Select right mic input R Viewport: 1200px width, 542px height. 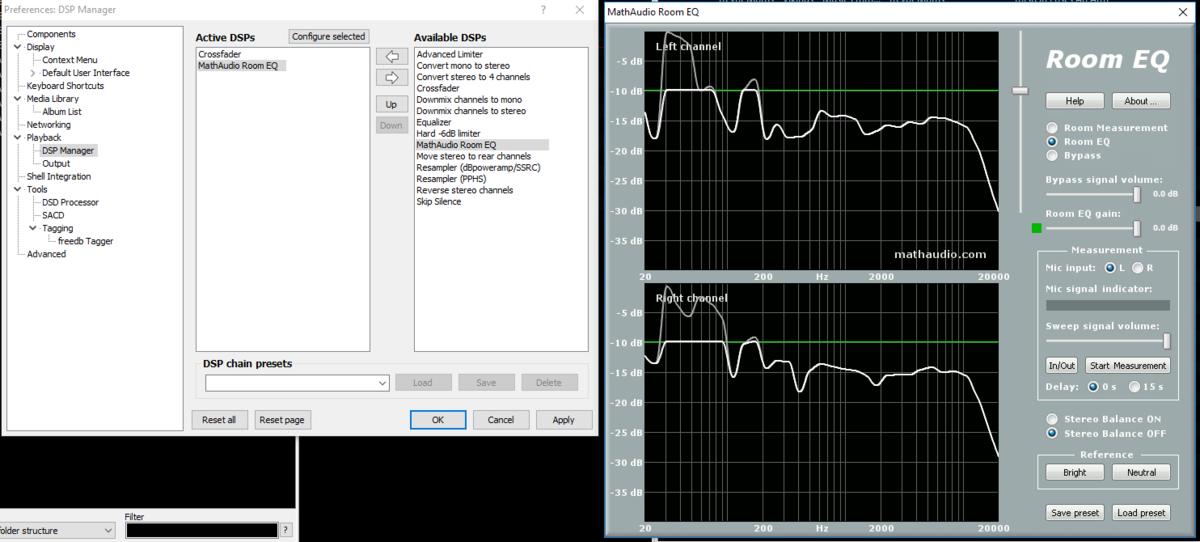coord(1138,268)
